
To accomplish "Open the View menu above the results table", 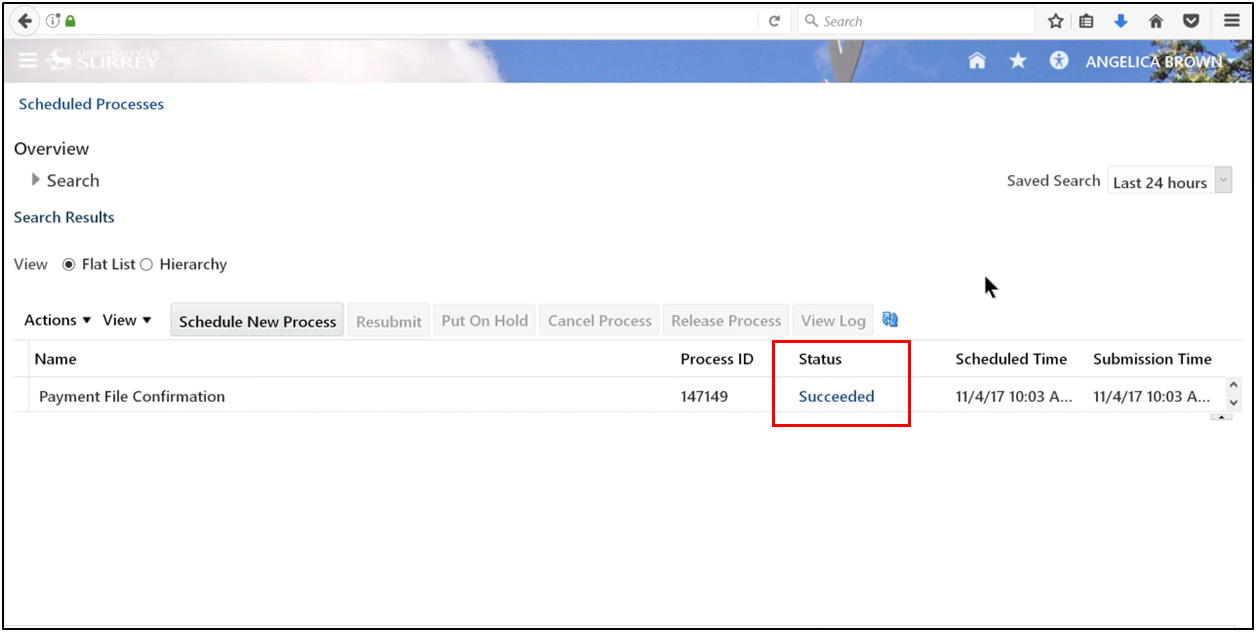I will (x=126, y=319).
